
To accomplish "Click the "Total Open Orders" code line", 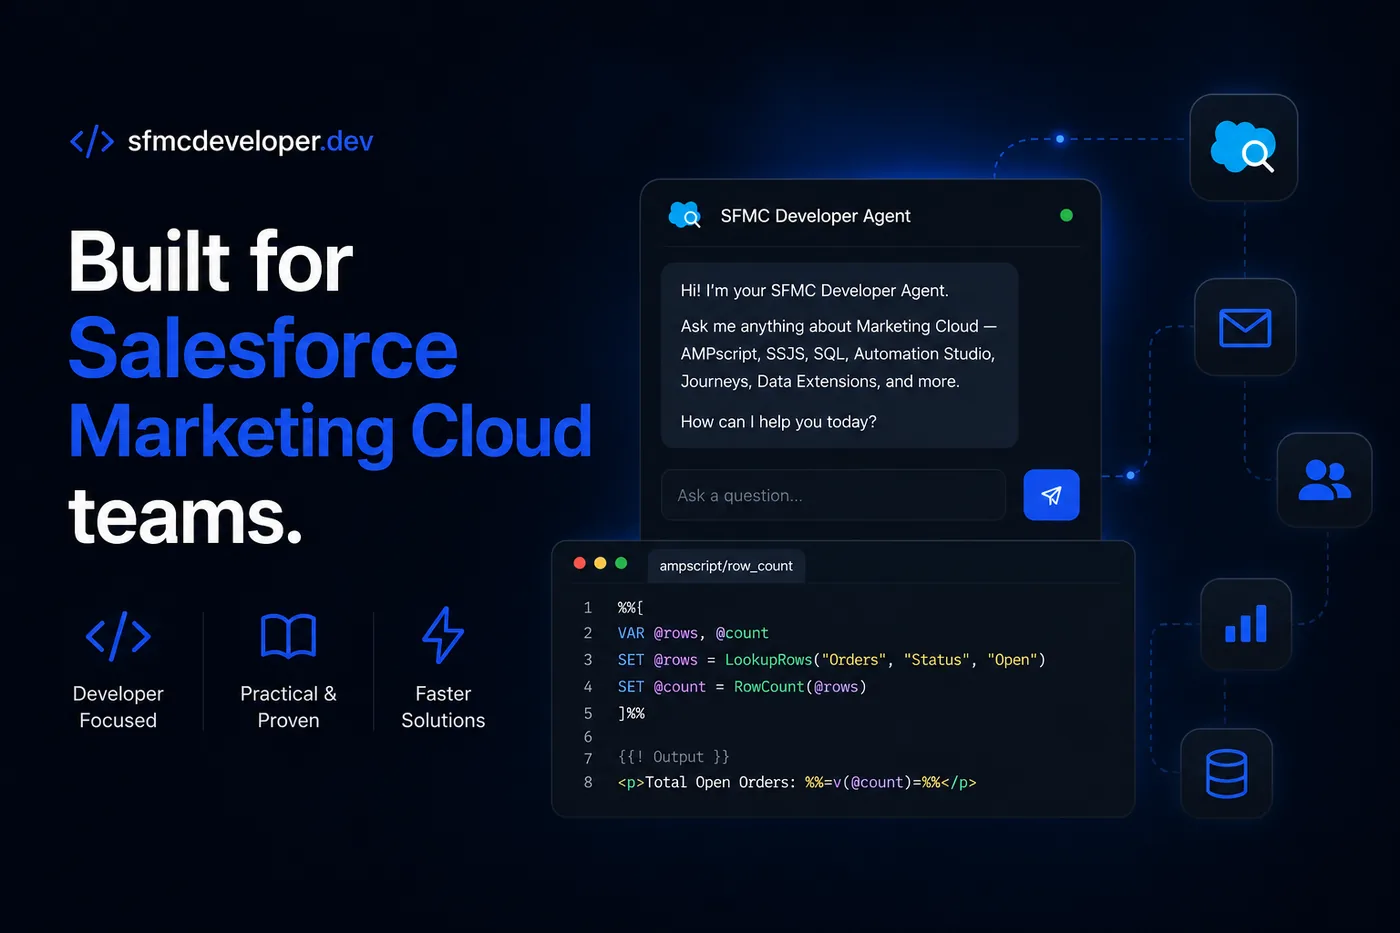I will click(x=796, y=782).
